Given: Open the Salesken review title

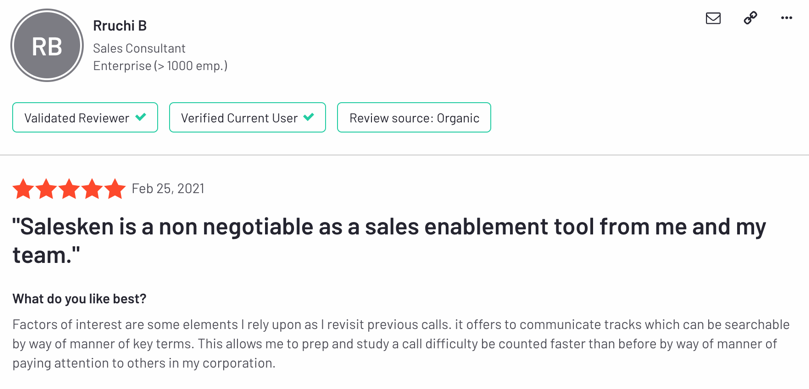Looking at the screenshot, I should [389, 240].
